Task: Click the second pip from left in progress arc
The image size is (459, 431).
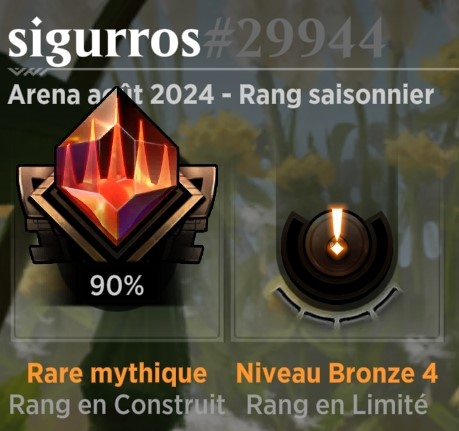Action: (320, 317)
